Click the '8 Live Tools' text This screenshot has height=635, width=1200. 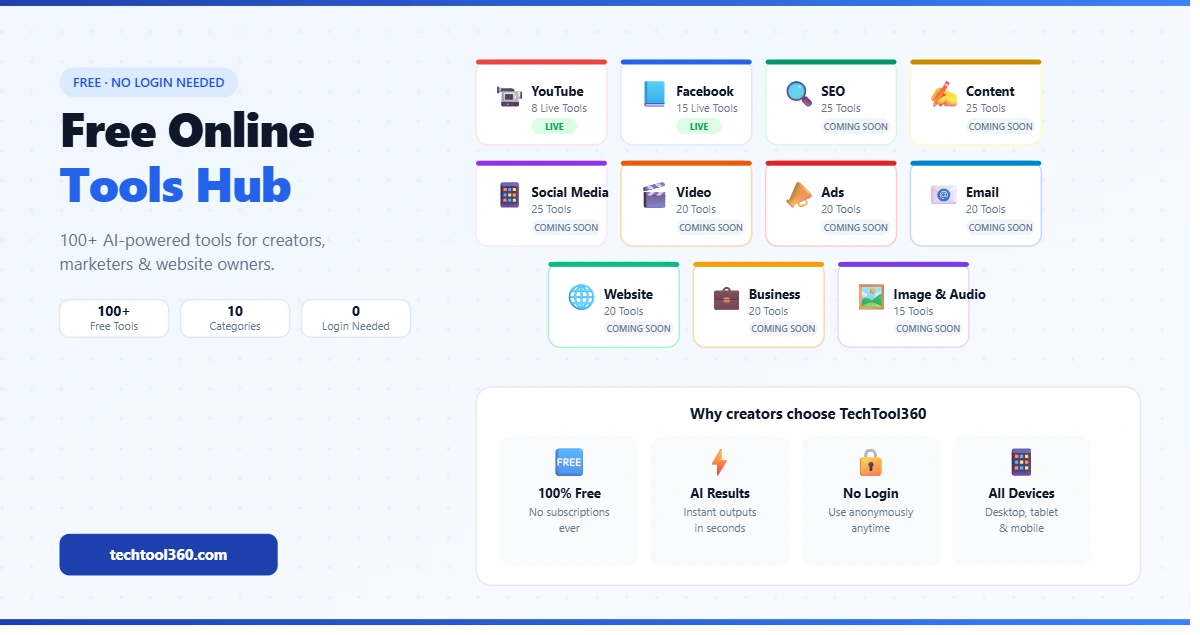click(559, 108)
